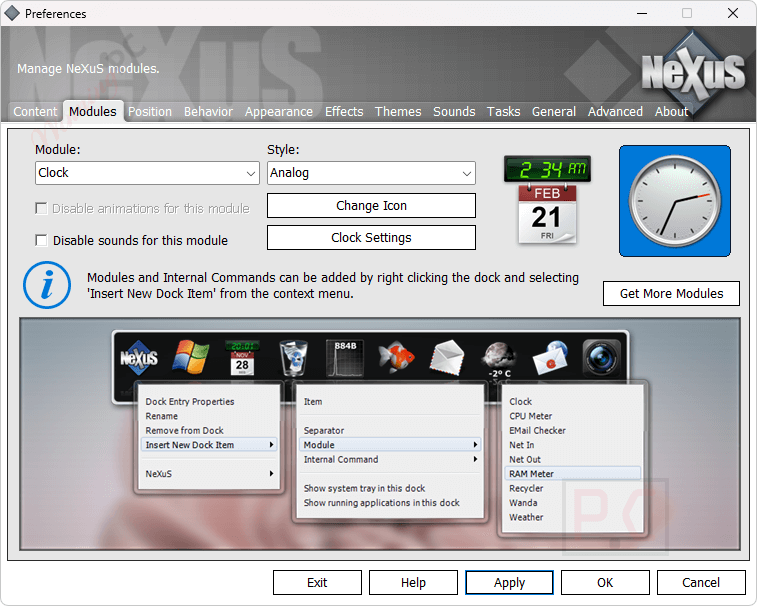
Task: Open the Themes tab
Action: point(398,112)
